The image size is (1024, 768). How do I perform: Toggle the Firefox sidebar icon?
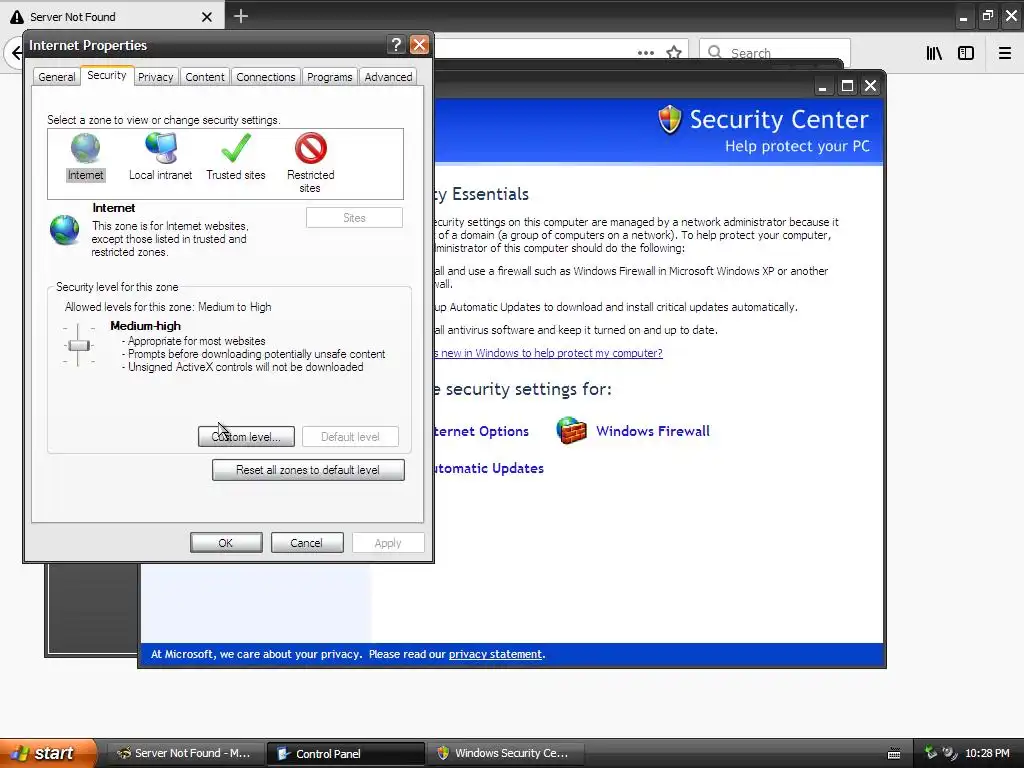pos(966,53)
